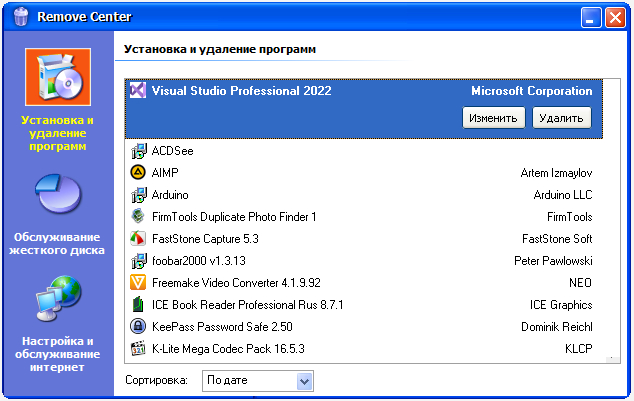Click the Arduino installer icon
Viewport: 634px width, 401px height.
pyautogui.click(x=138, y=195)
